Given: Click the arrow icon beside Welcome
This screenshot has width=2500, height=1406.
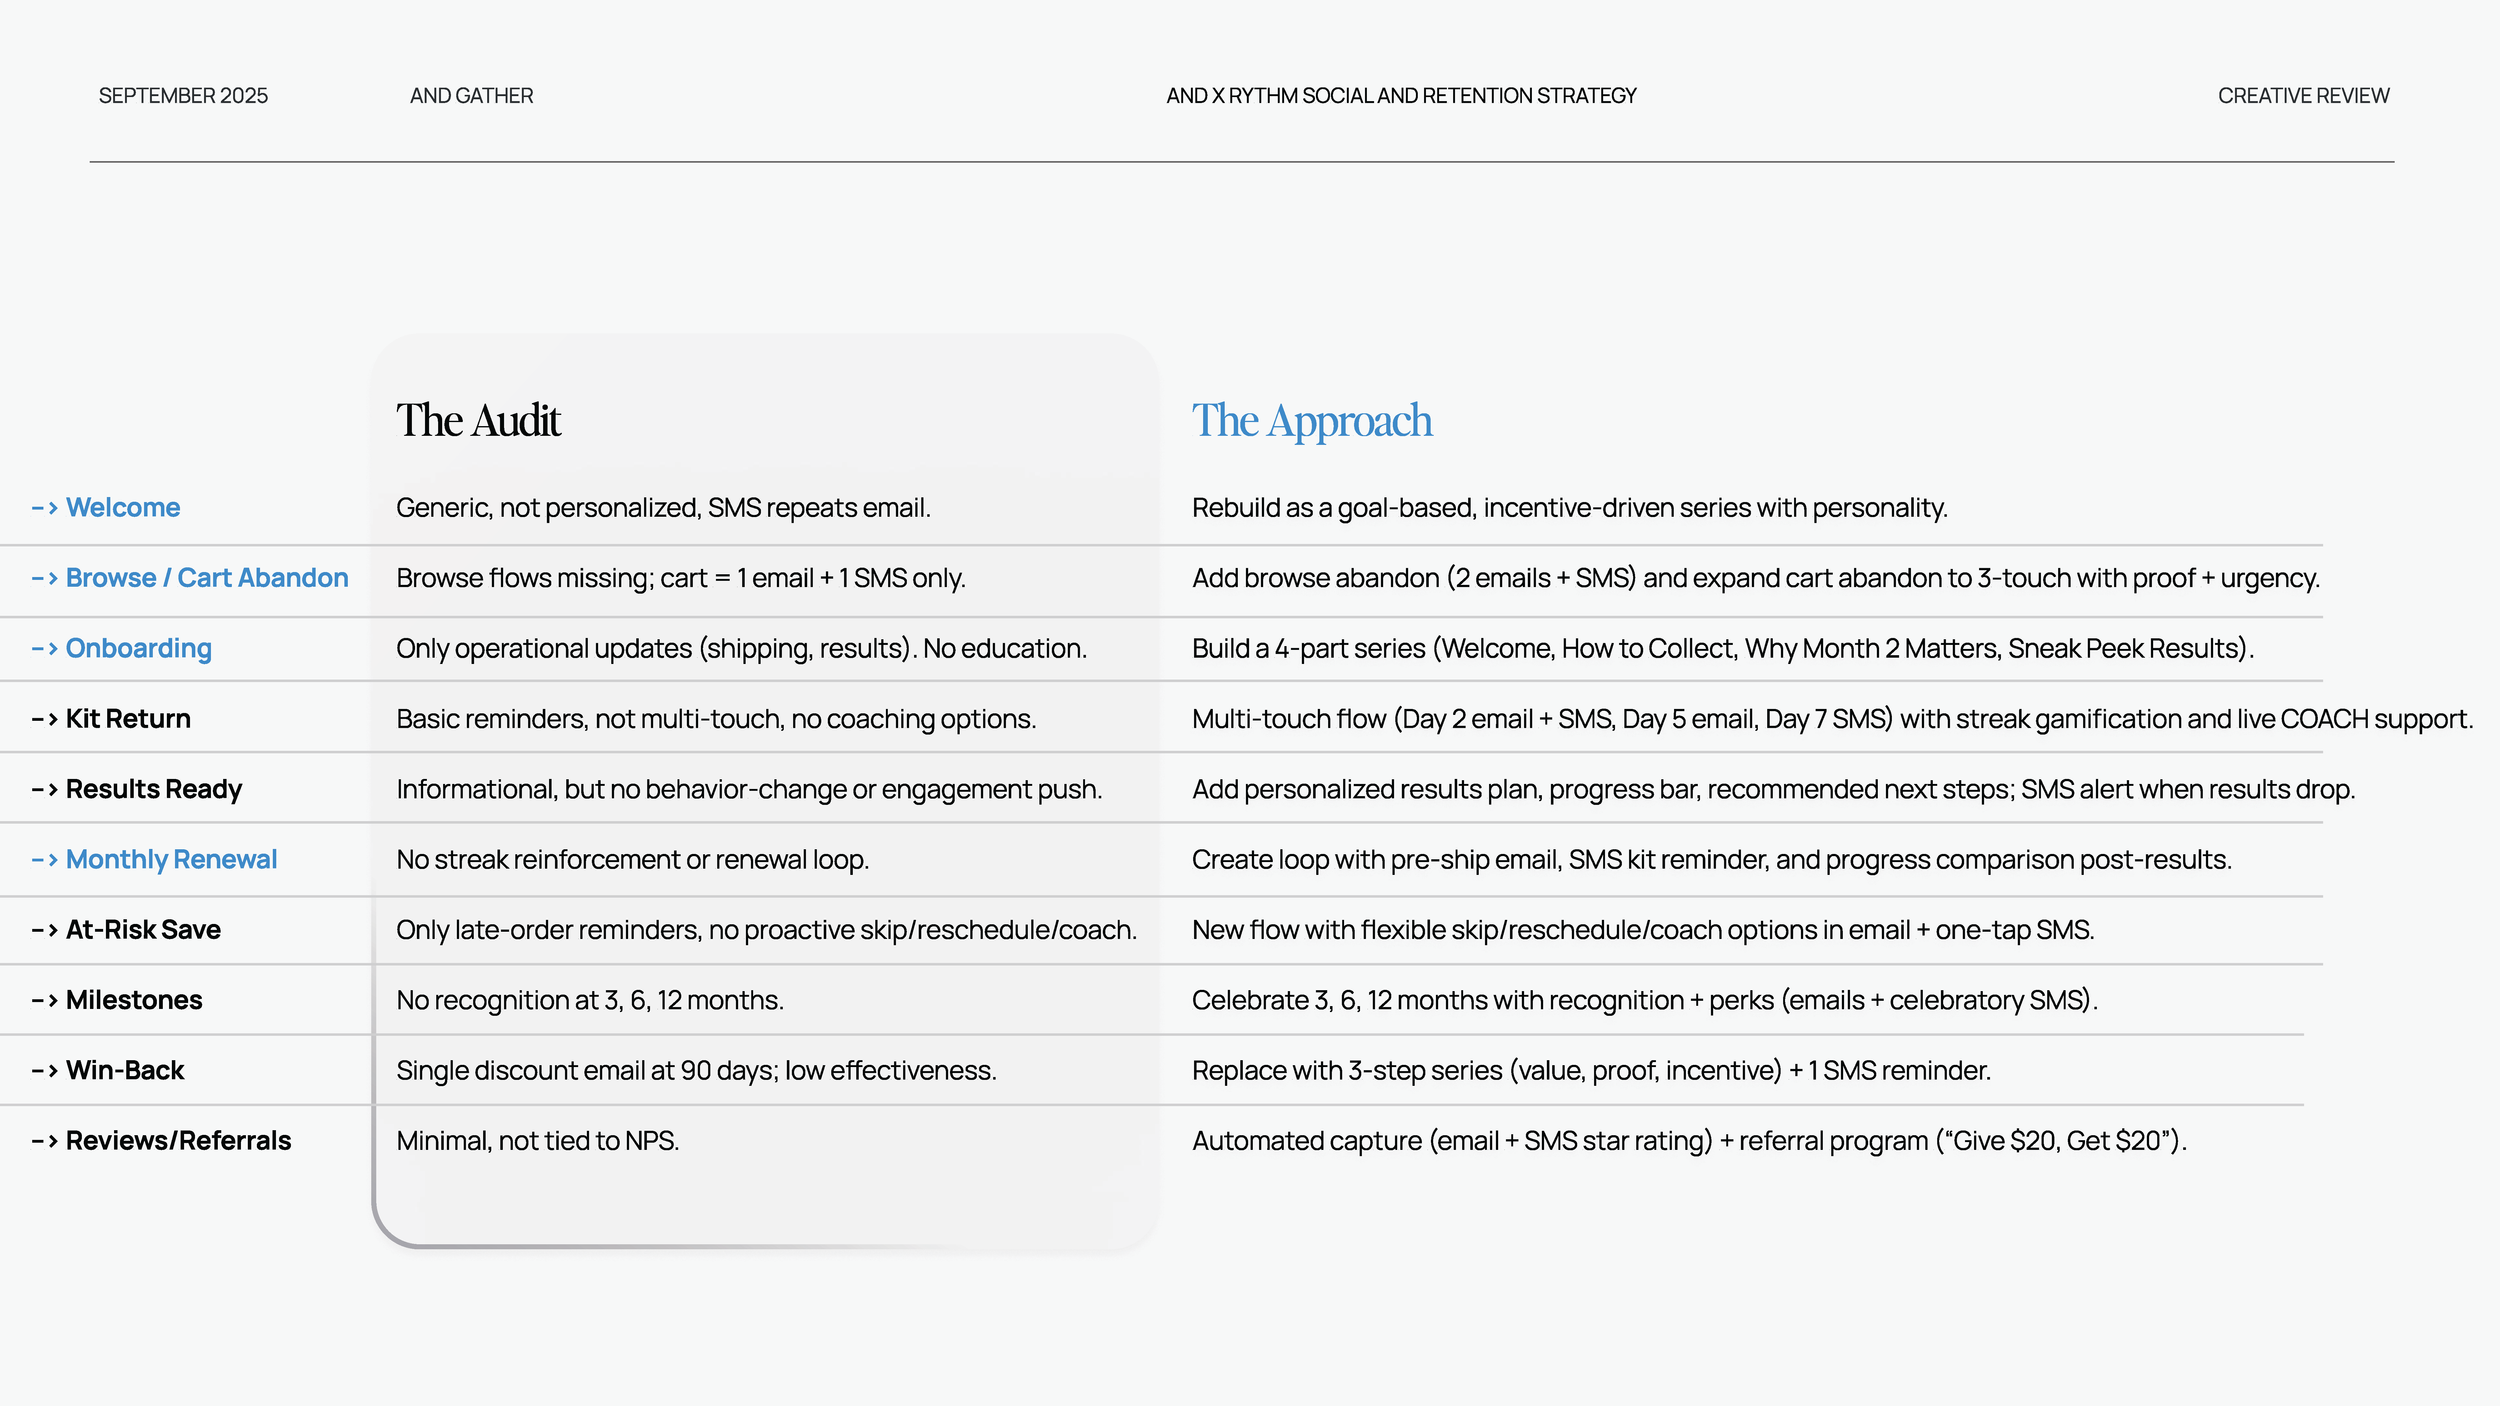Looking at the screenshot, I should tap(44, 508).
